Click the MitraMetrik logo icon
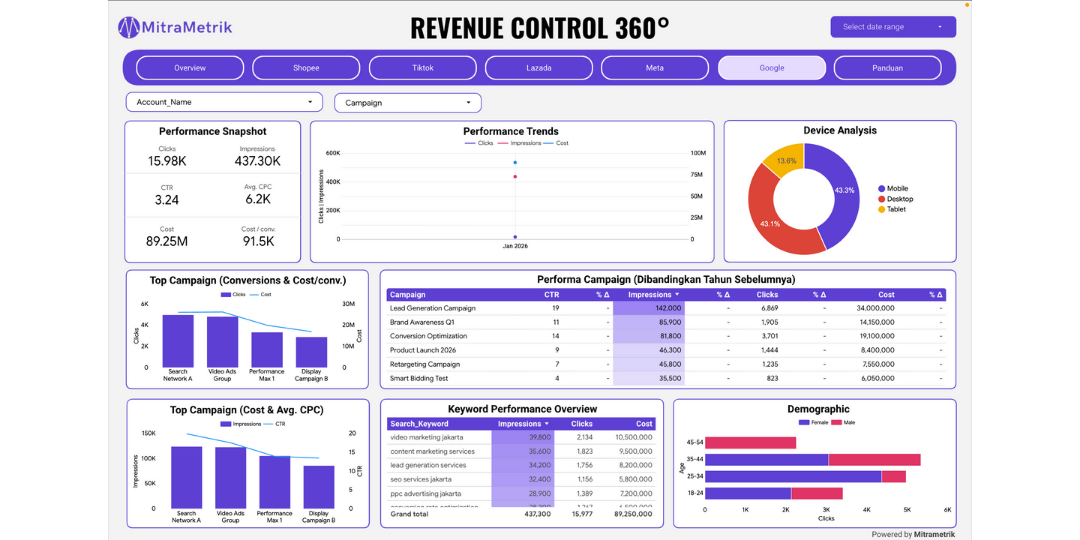The height and width of the screenshot is (540, 1080). click(129, 27)
